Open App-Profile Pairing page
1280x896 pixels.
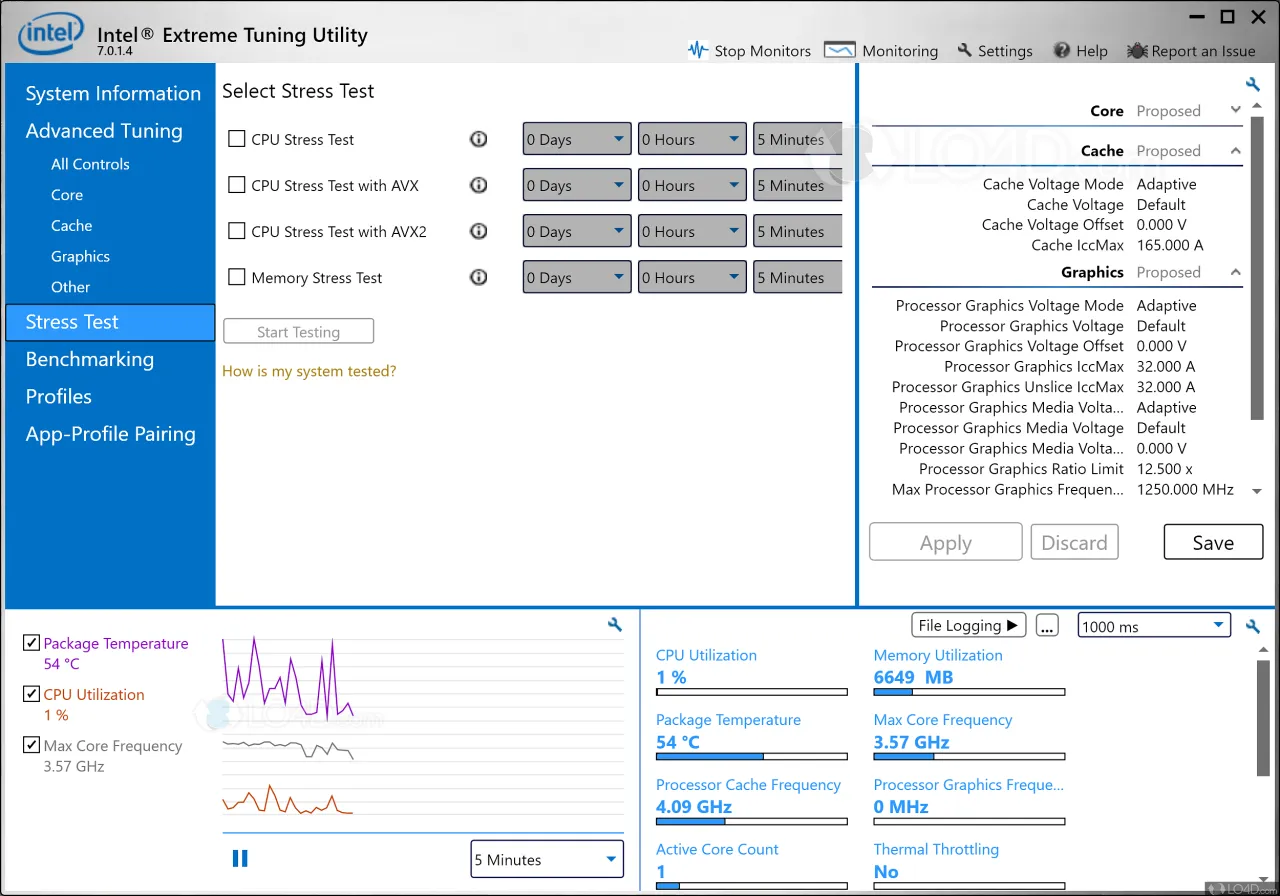(110, 434)
